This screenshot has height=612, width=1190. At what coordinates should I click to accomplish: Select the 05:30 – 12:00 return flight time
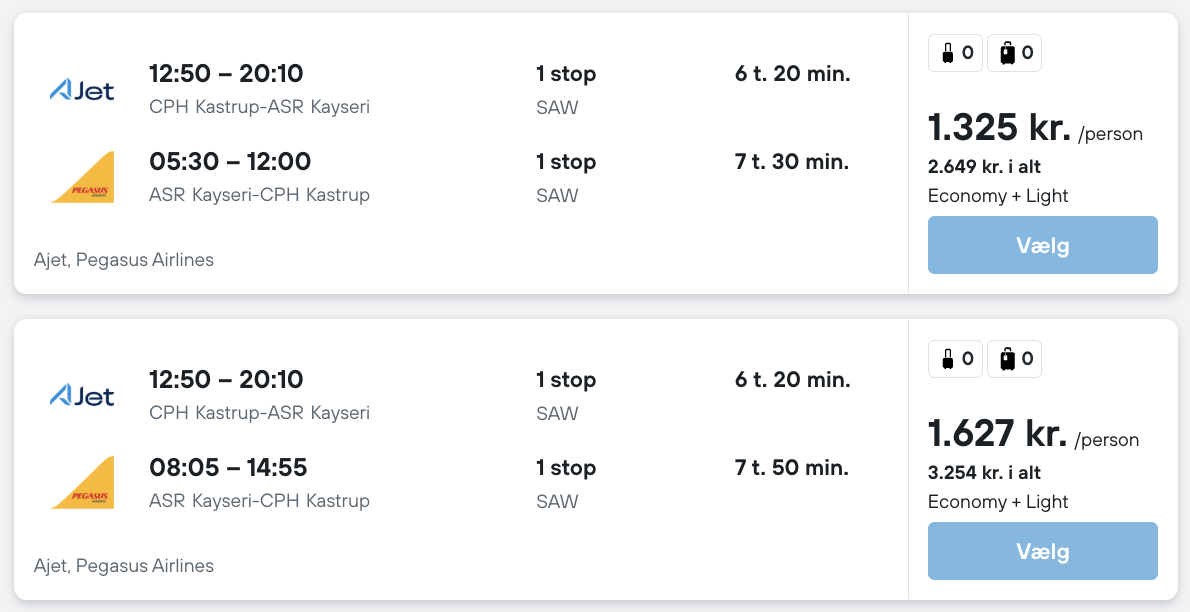(x=230, y=162)
